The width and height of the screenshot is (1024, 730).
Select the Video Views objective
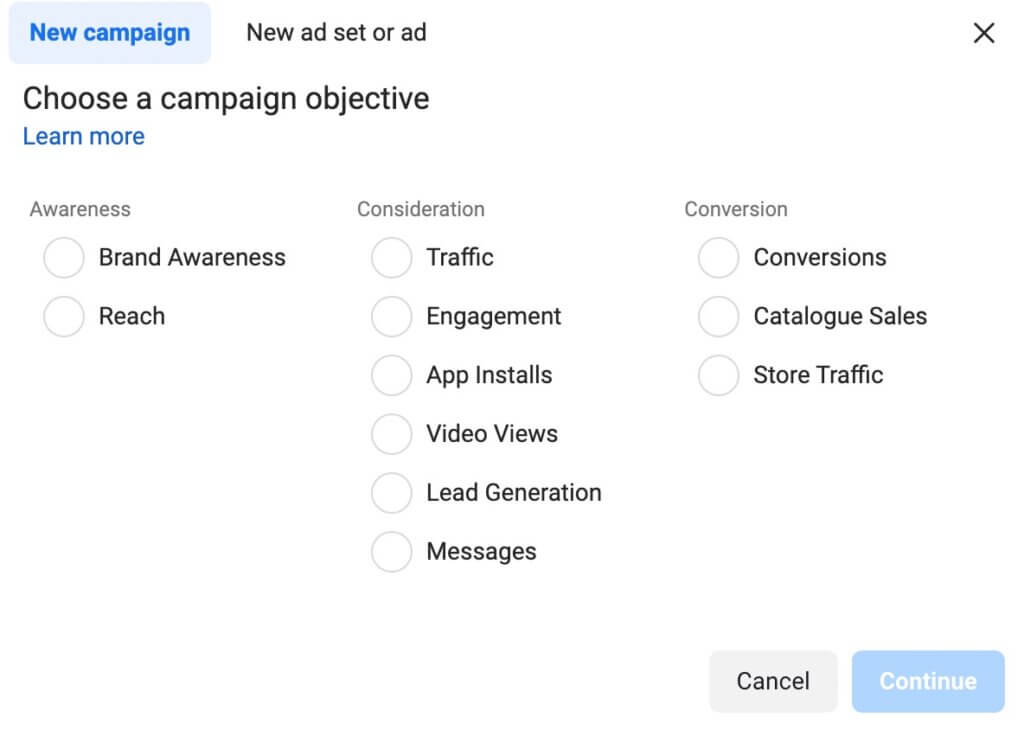click(x=391, y=434)
